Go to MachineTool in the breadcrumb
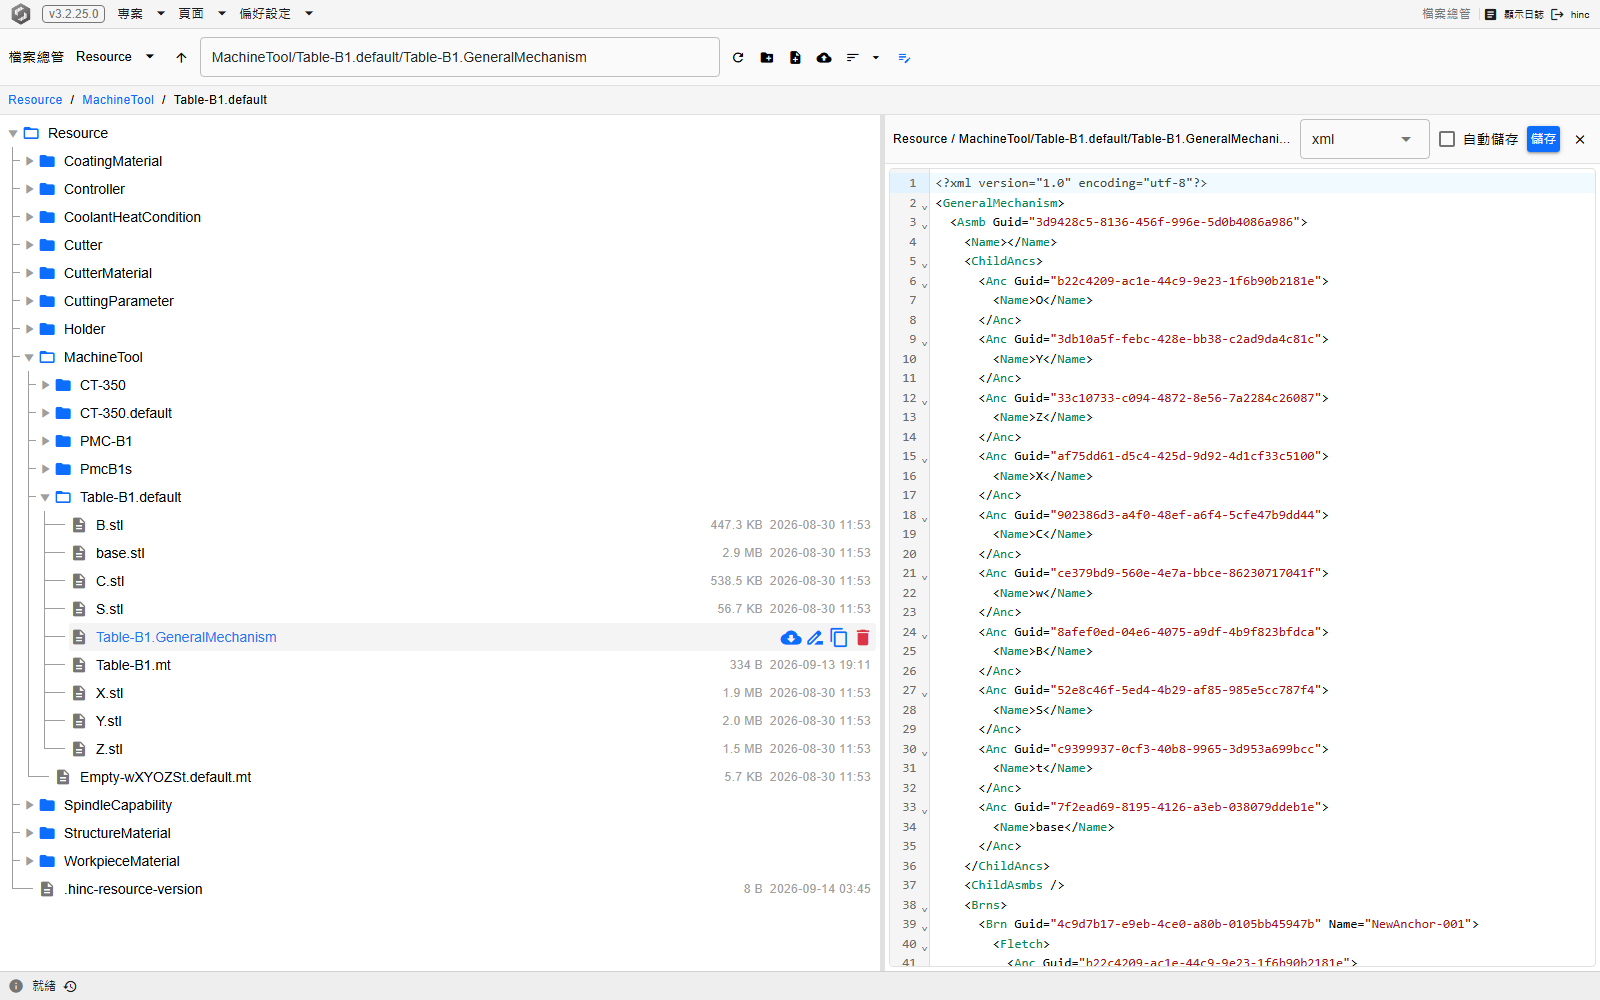Viewport: 1600px width, 1000px height. coord(118,100)
